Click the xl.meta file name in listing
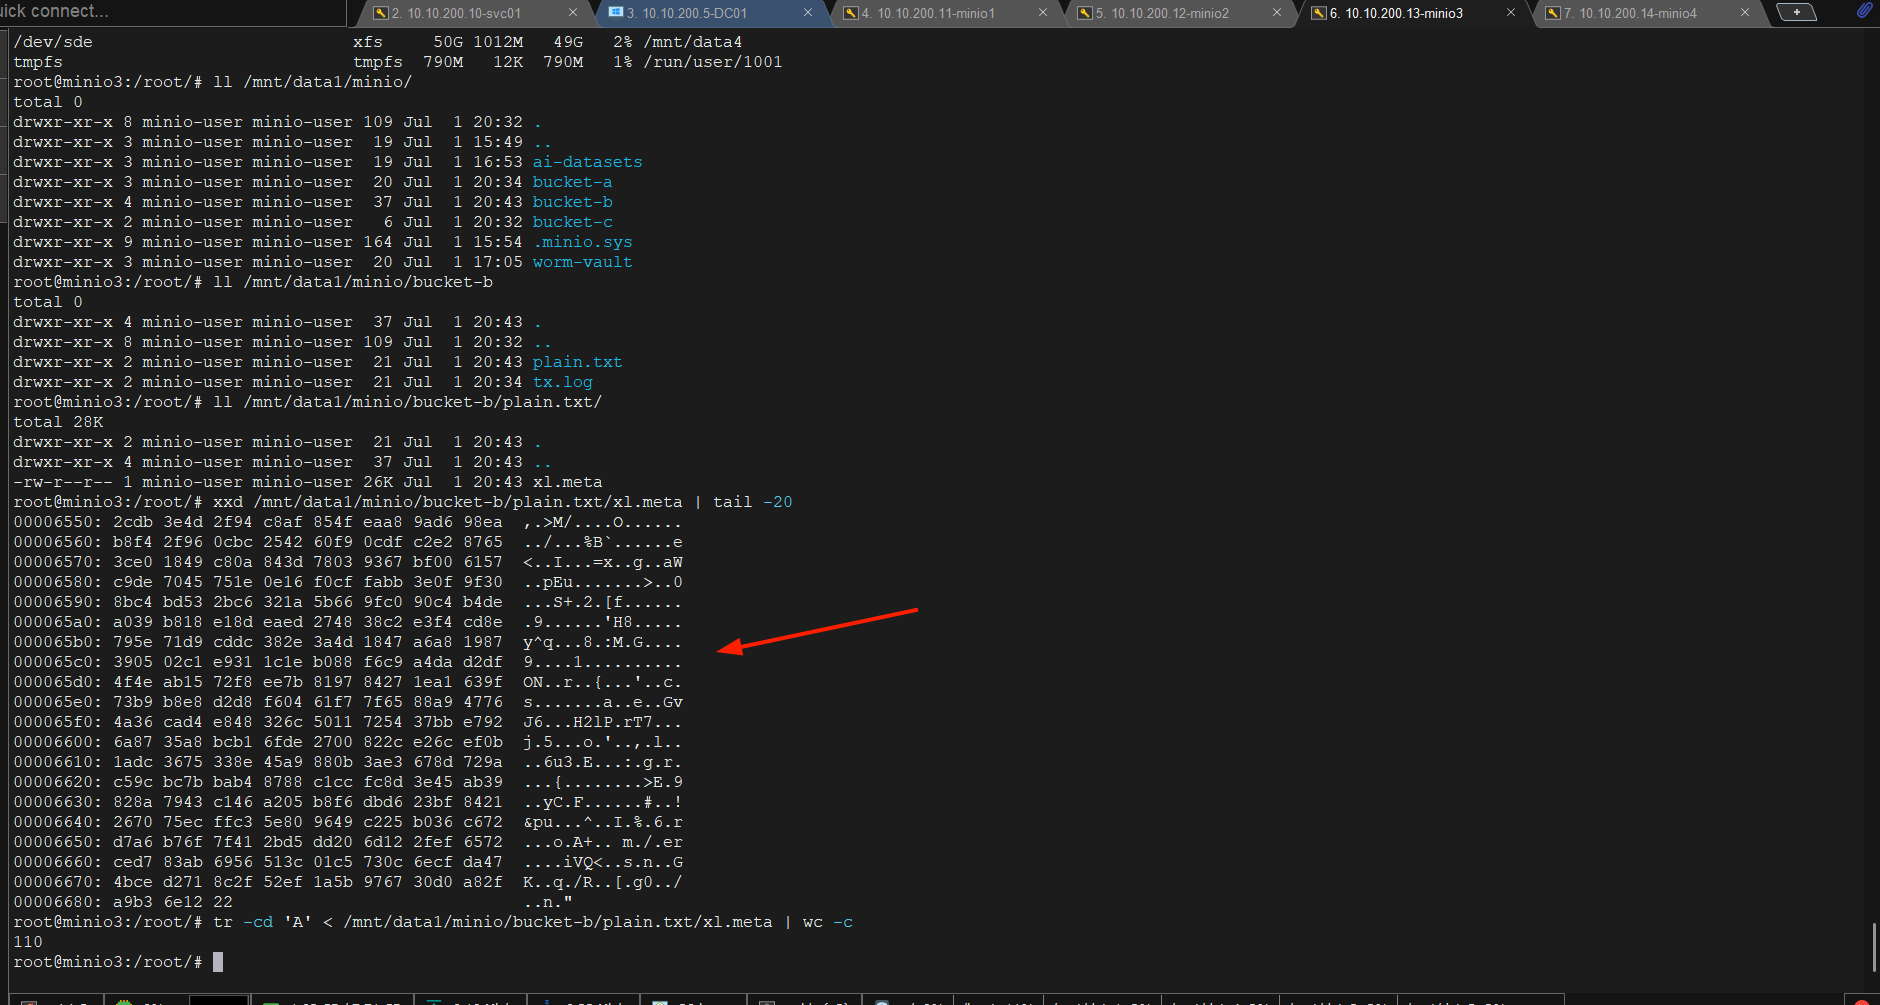Screen dimensions: 1880x1005 (x=567, y=482)
